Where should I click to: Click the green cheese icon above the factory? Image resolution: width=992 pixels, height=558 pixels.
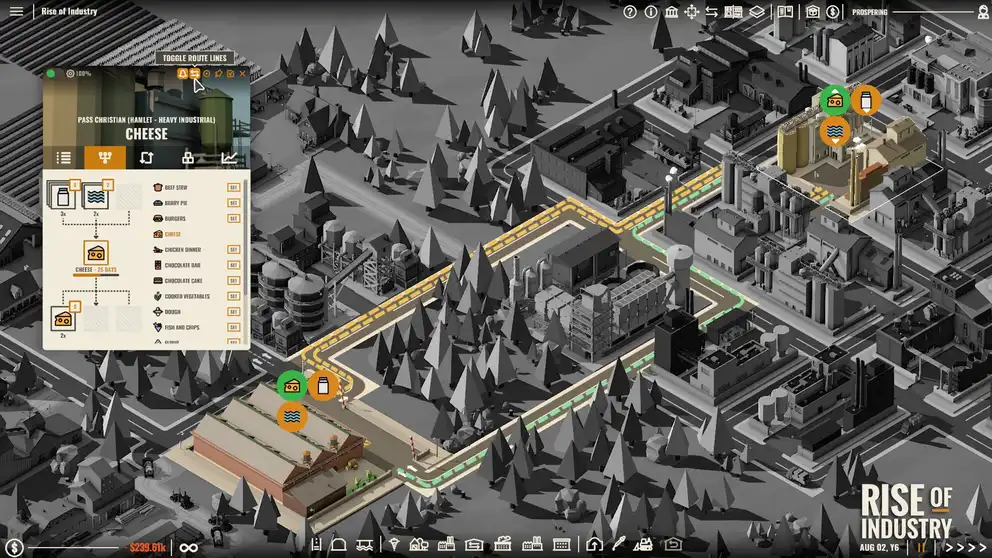pyautogui.click(x=834, y=100)
